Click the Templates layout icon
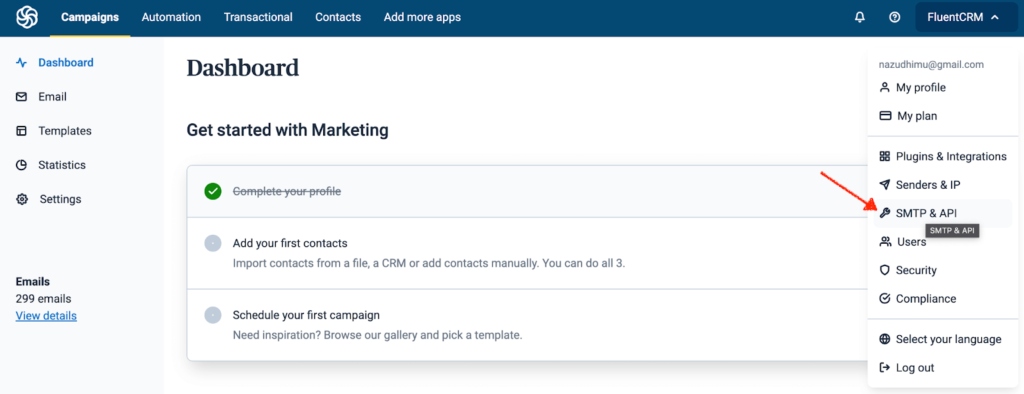This screenshot has height=394, width=1024. 22,131
